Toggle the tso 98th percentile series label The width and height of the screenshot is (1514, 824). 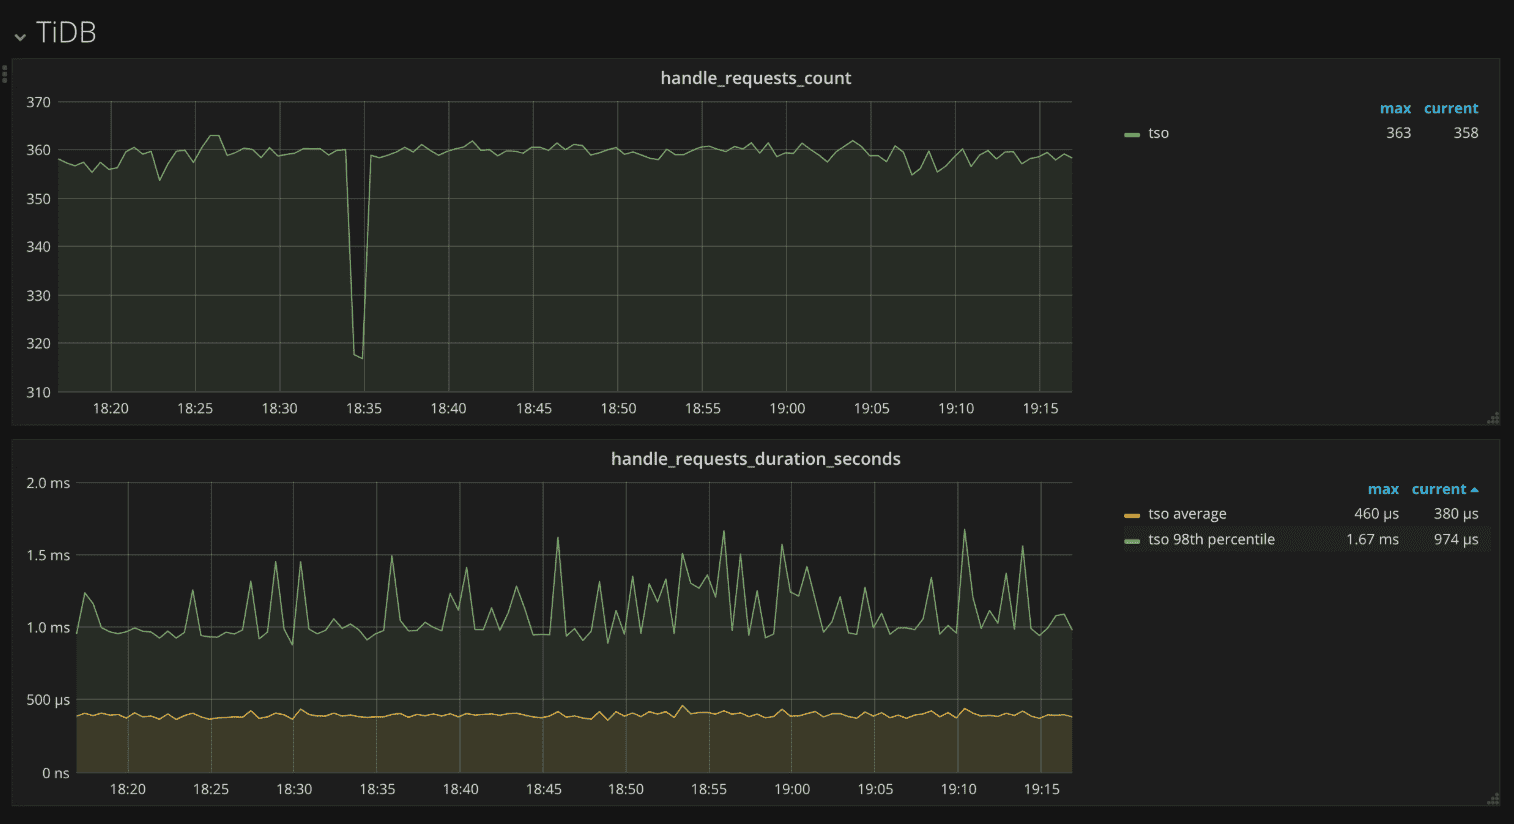tap(1211, 539)
